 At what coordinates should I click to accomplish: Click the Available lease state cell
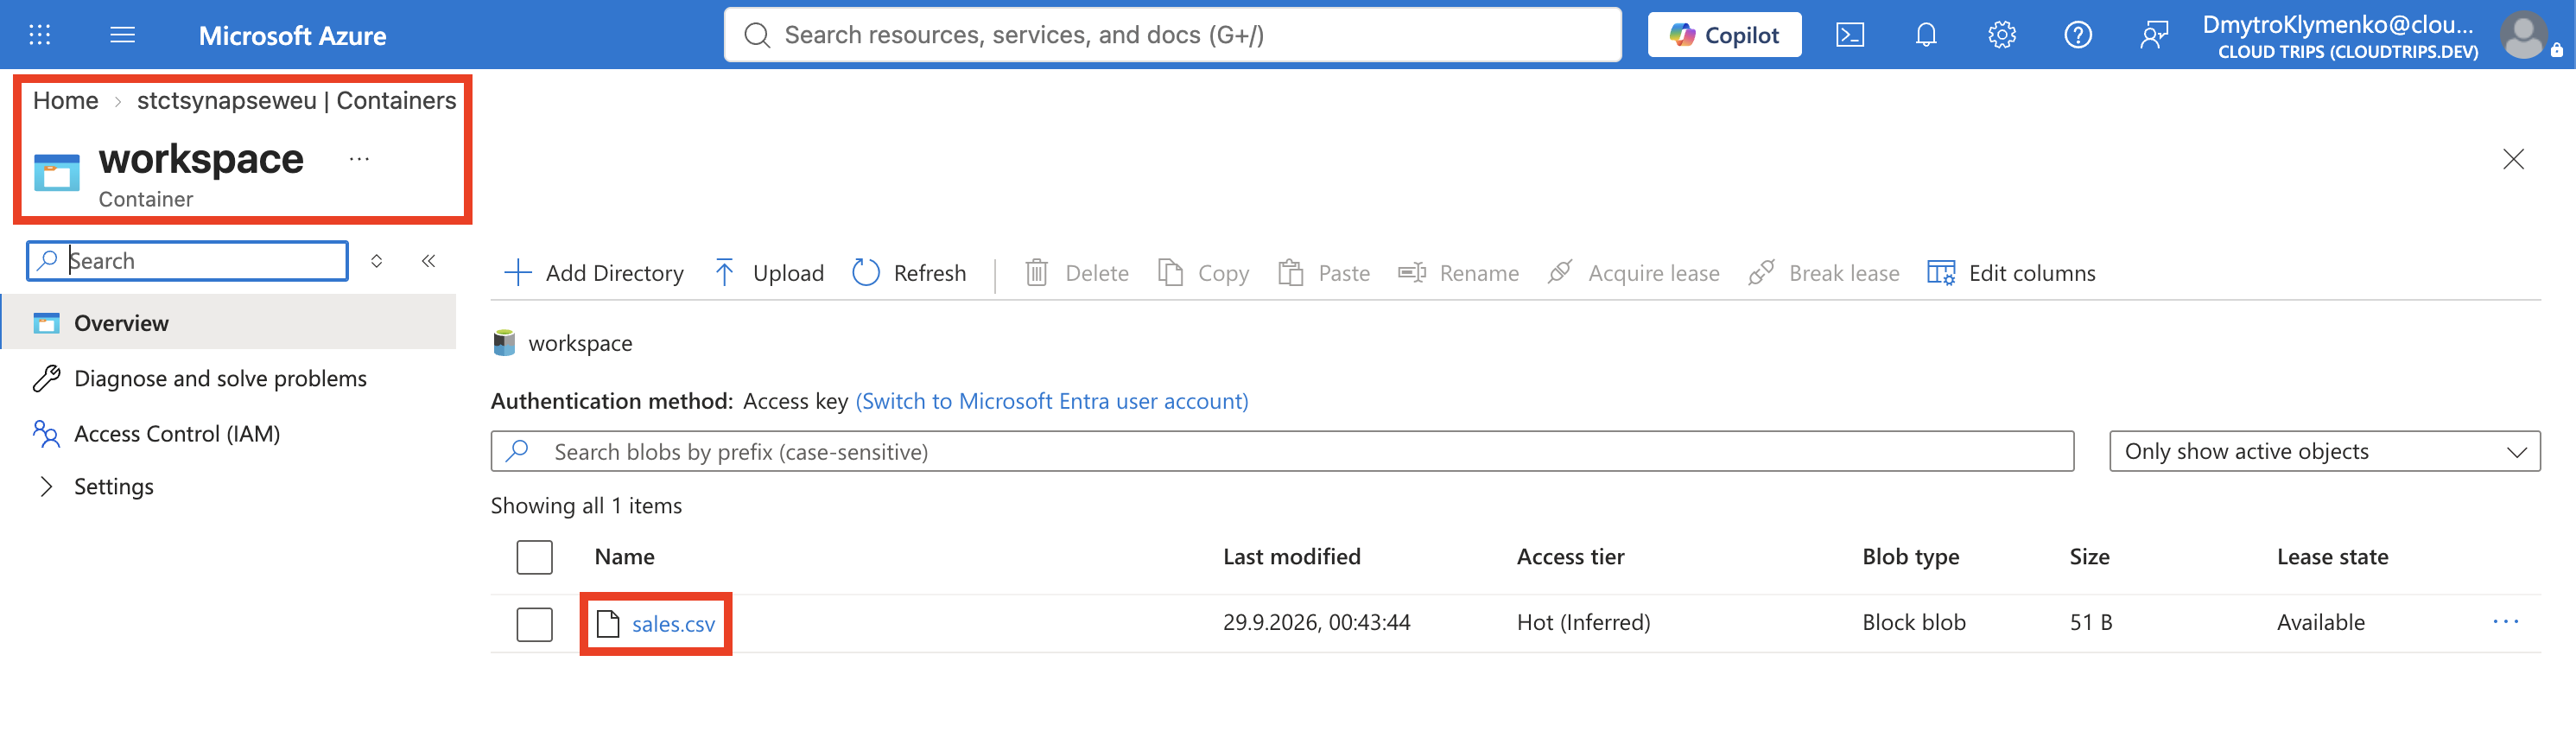coord(2320,622)
